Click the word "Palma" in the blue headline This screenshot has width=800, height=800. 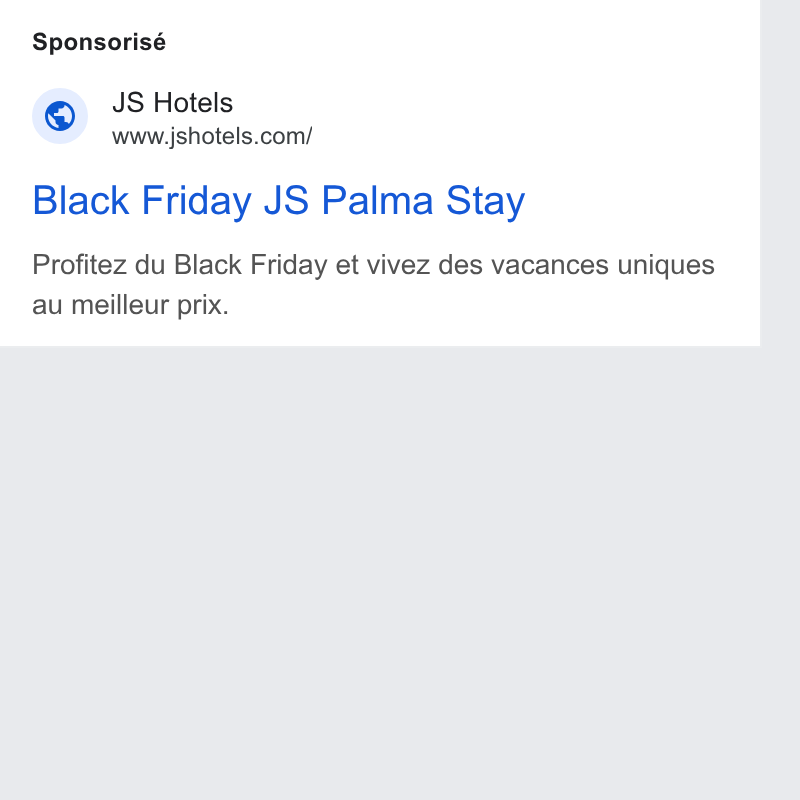pos(377,201)
